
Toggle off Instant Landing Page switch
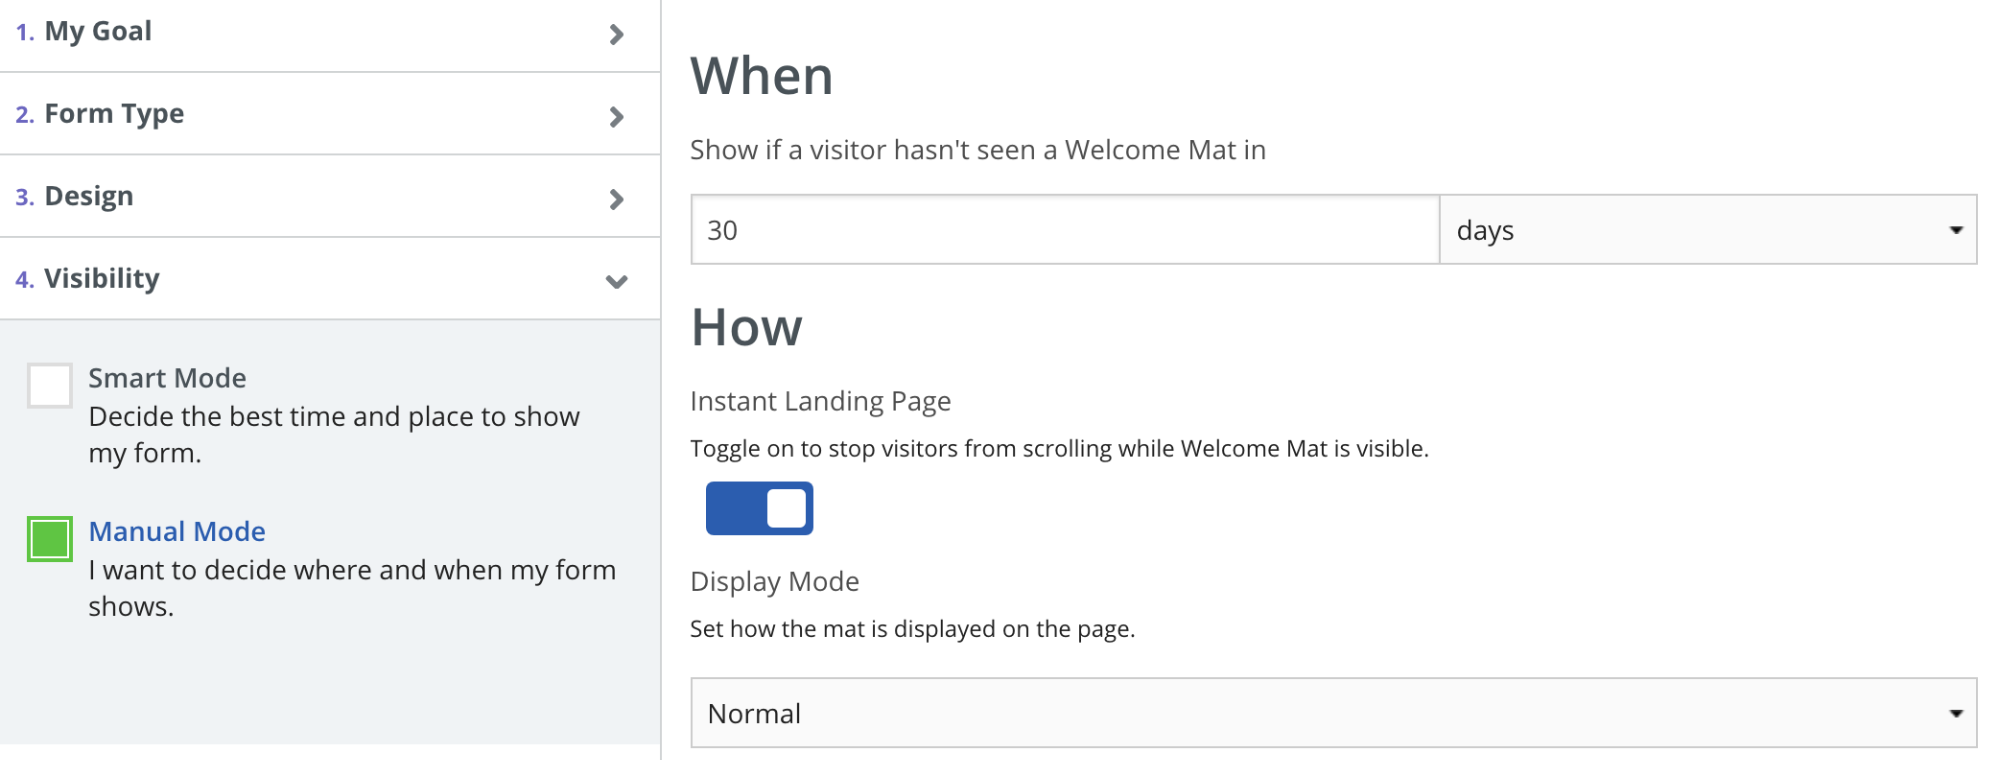tap(759, 508)
